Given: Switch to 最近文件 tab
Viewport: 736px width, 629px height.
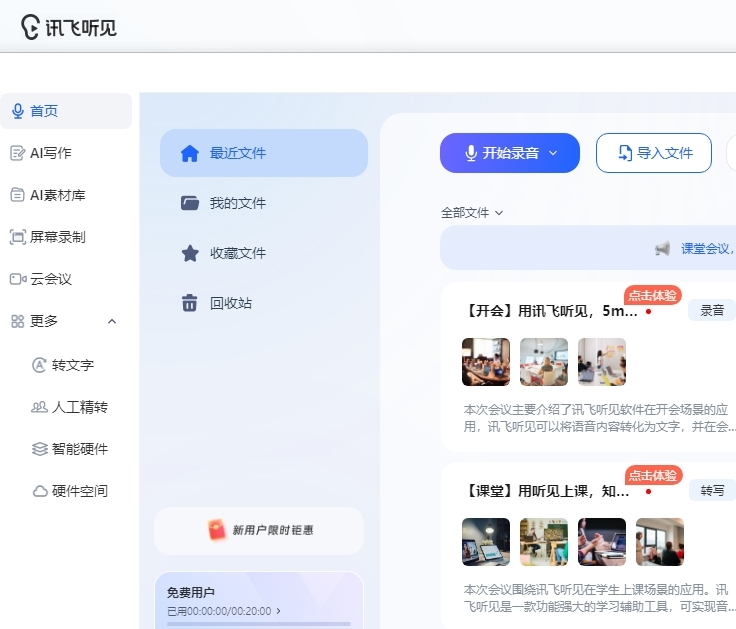Looking at the screenshot, I should 264,153.
